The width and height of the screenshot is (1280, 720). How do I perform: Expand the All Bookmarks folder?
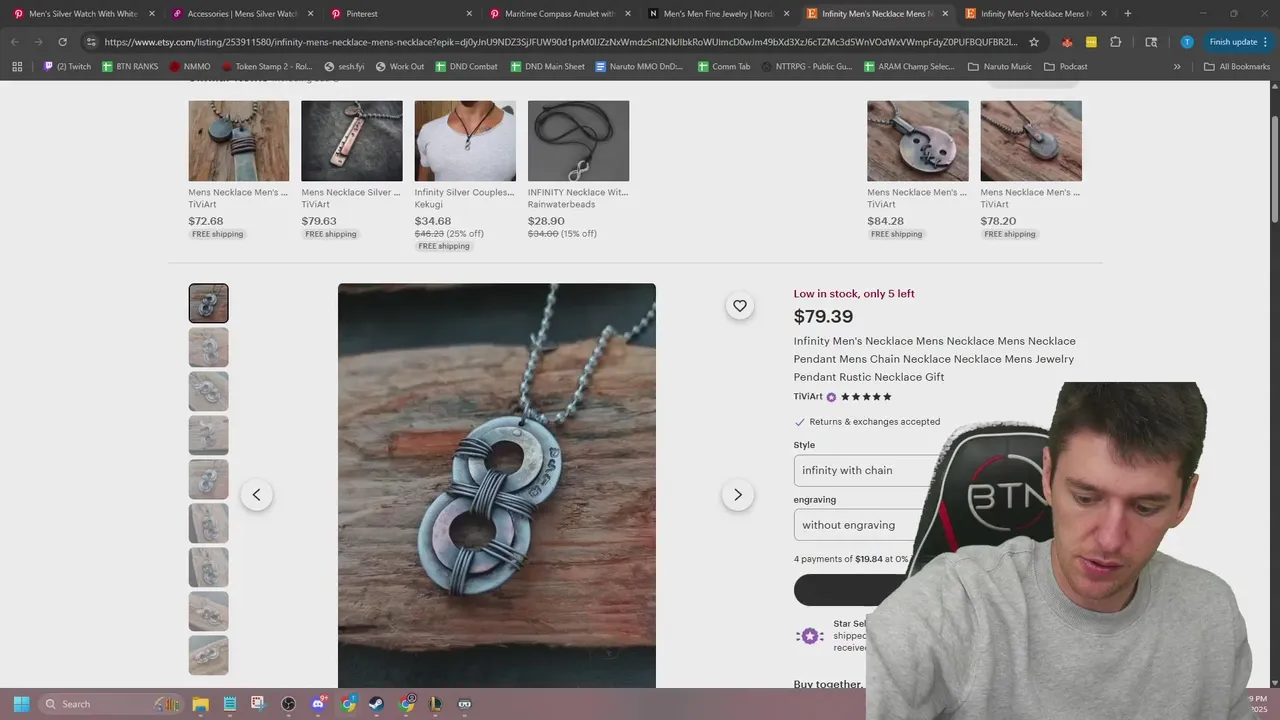(1237, 67)
